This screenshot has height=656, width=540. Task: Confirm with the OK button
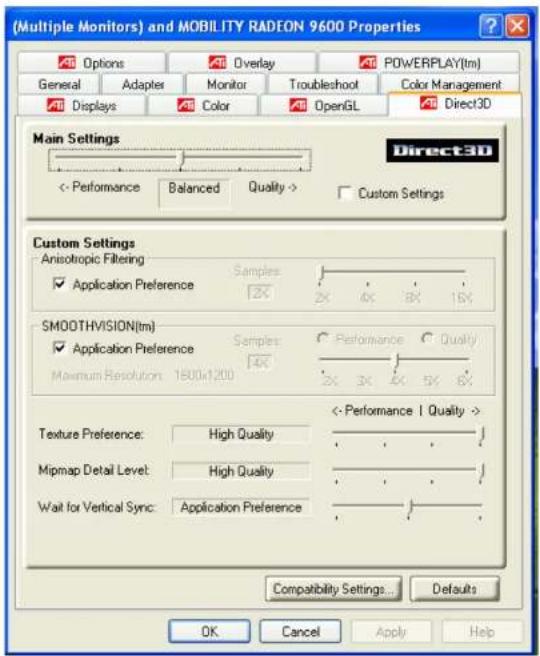click(210, 631)
